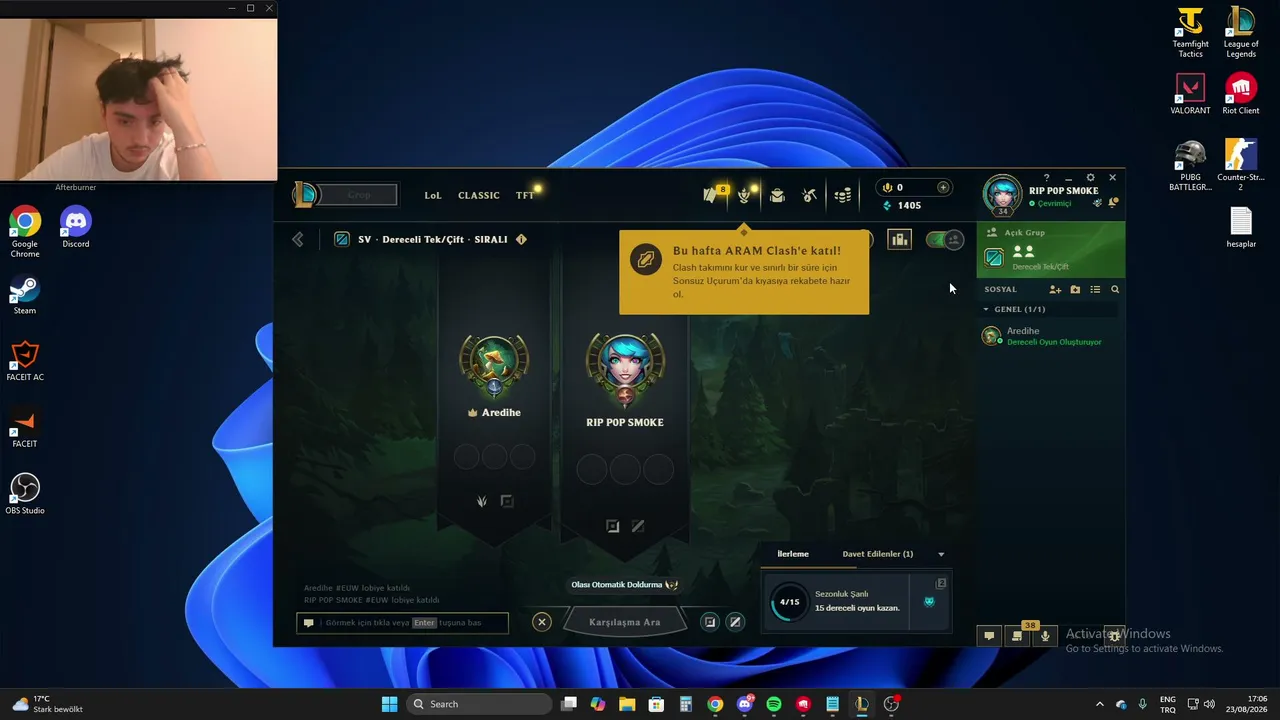Open the notifications bell icon
The height and width of the screenshot is (720, 1280).
(1113, 203)
